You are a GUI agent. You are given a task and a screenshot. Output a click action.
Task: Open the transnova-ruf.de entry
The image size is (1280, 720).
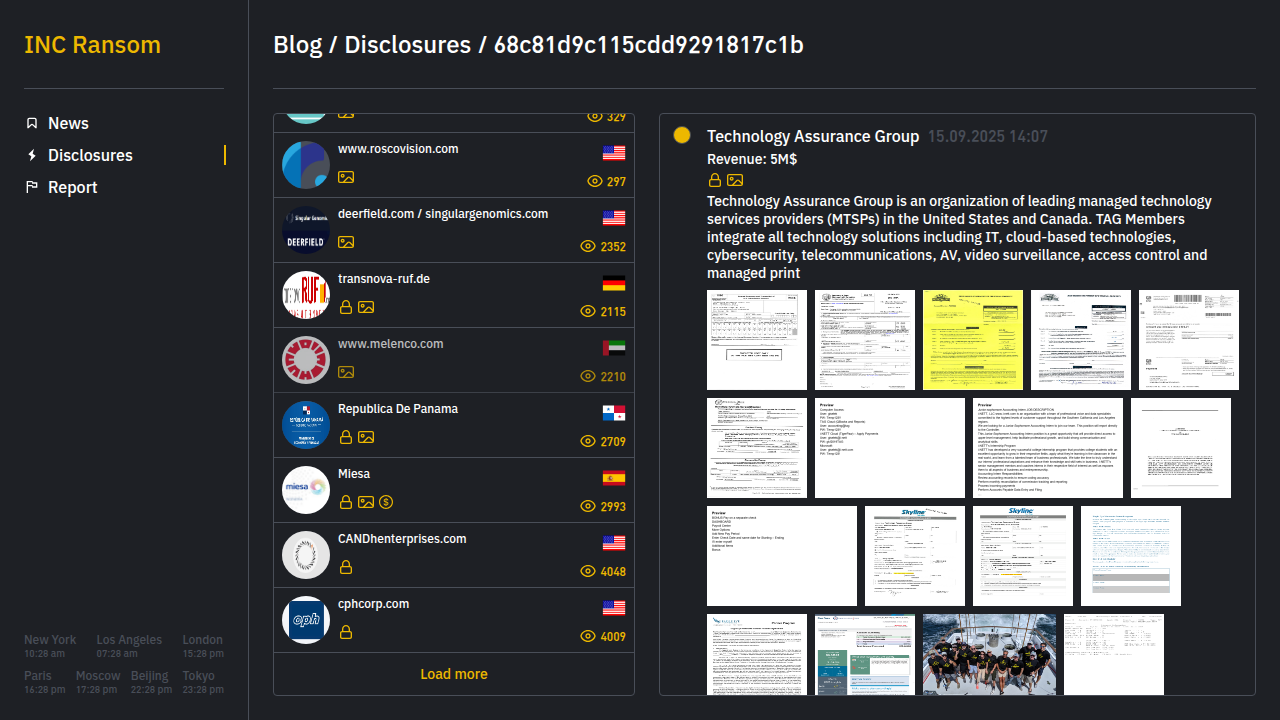(x=454, y=295)
